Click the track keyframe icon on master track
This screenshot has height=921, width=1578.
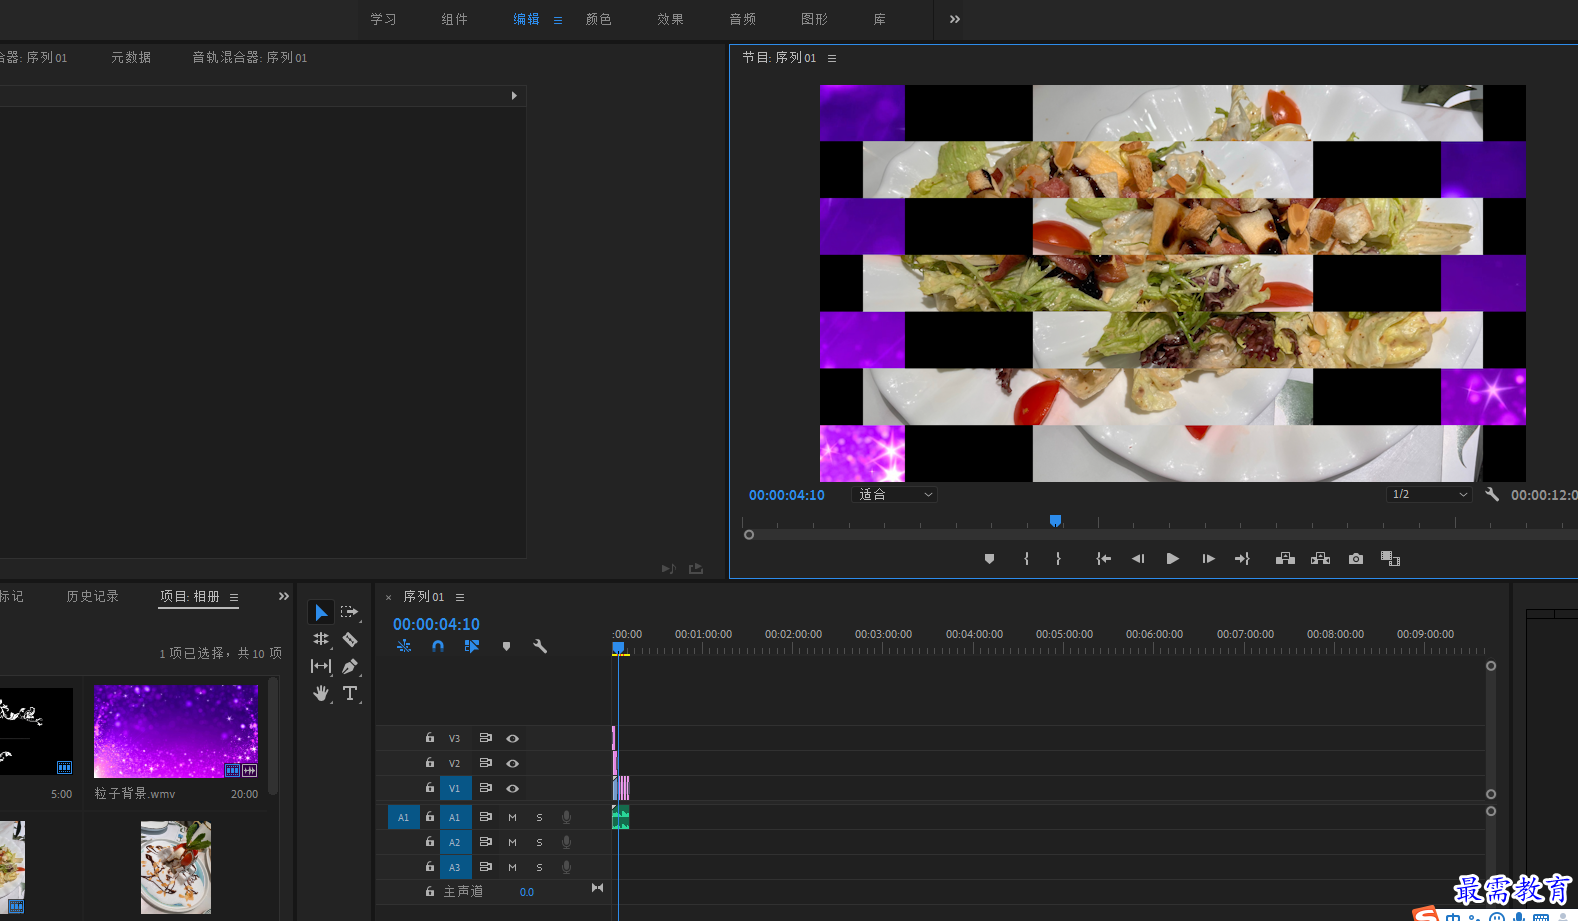(597, 888)
